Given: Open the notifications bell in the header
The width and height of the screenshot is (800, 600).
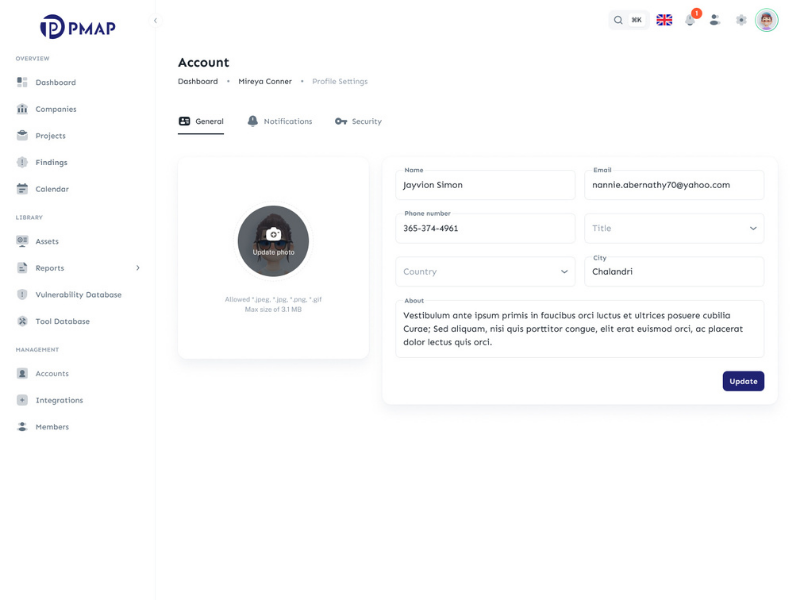Looking at the screenshot, I should (690, 20).
